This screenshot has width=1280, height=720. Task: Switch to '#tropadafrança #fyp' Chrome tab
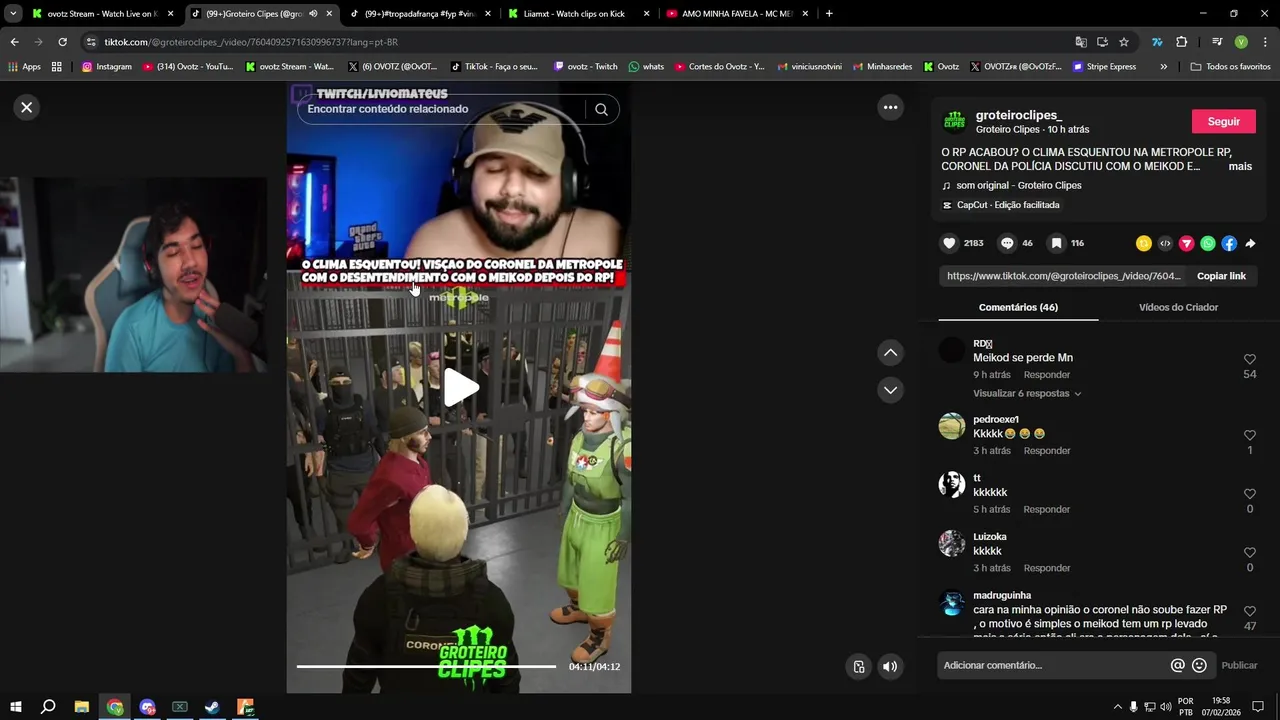(418, 14)
